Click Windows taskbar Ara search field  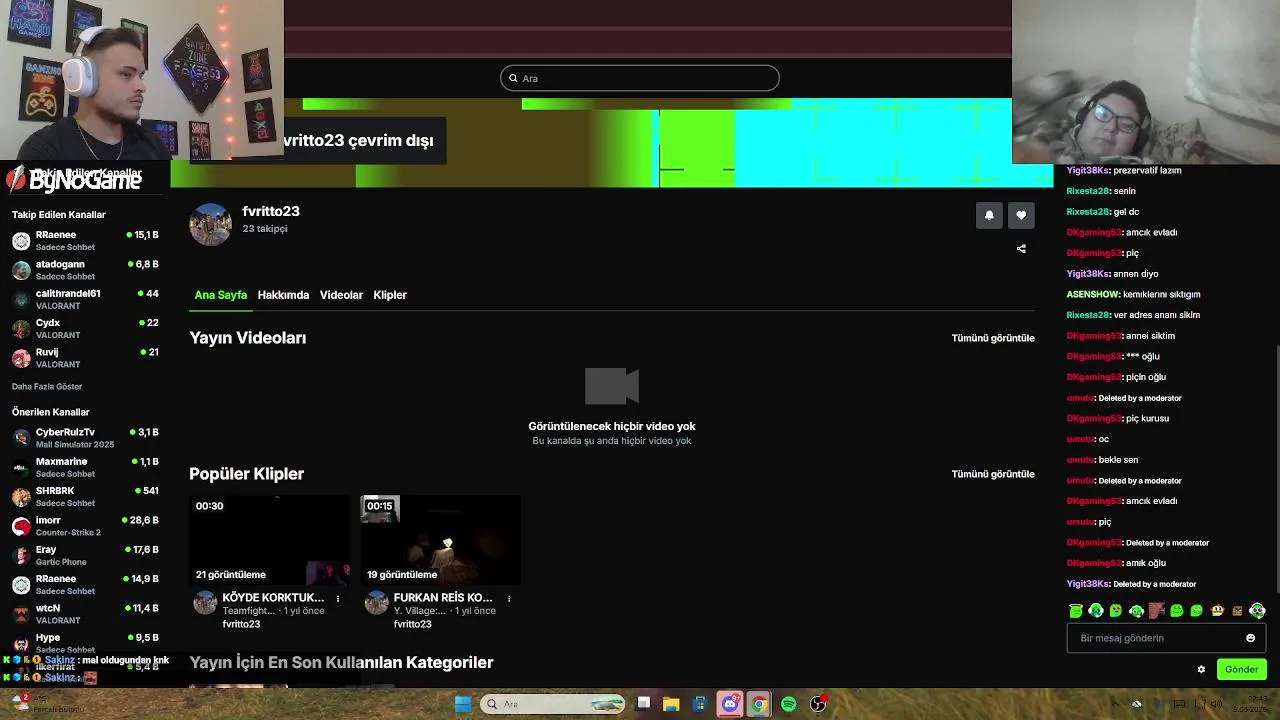pos(554,704)
